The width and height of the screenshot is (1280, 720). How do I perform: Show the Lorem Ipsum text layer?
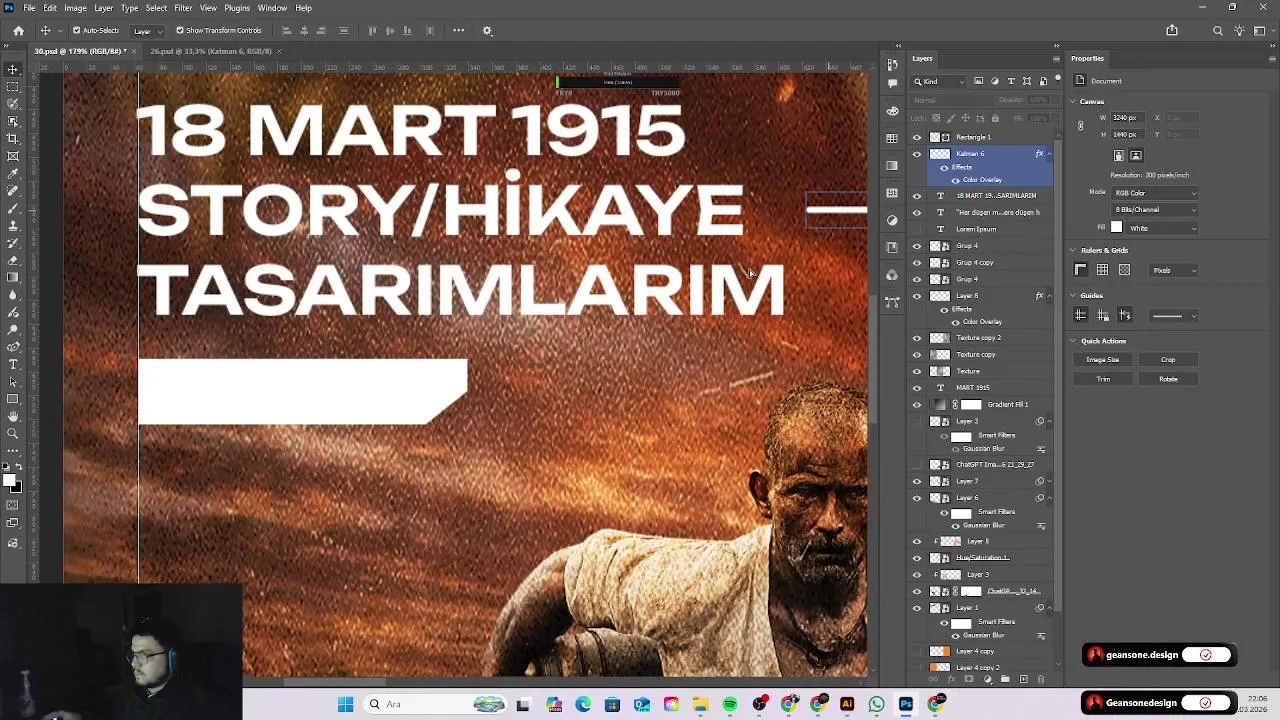click(x=917, y=229)
